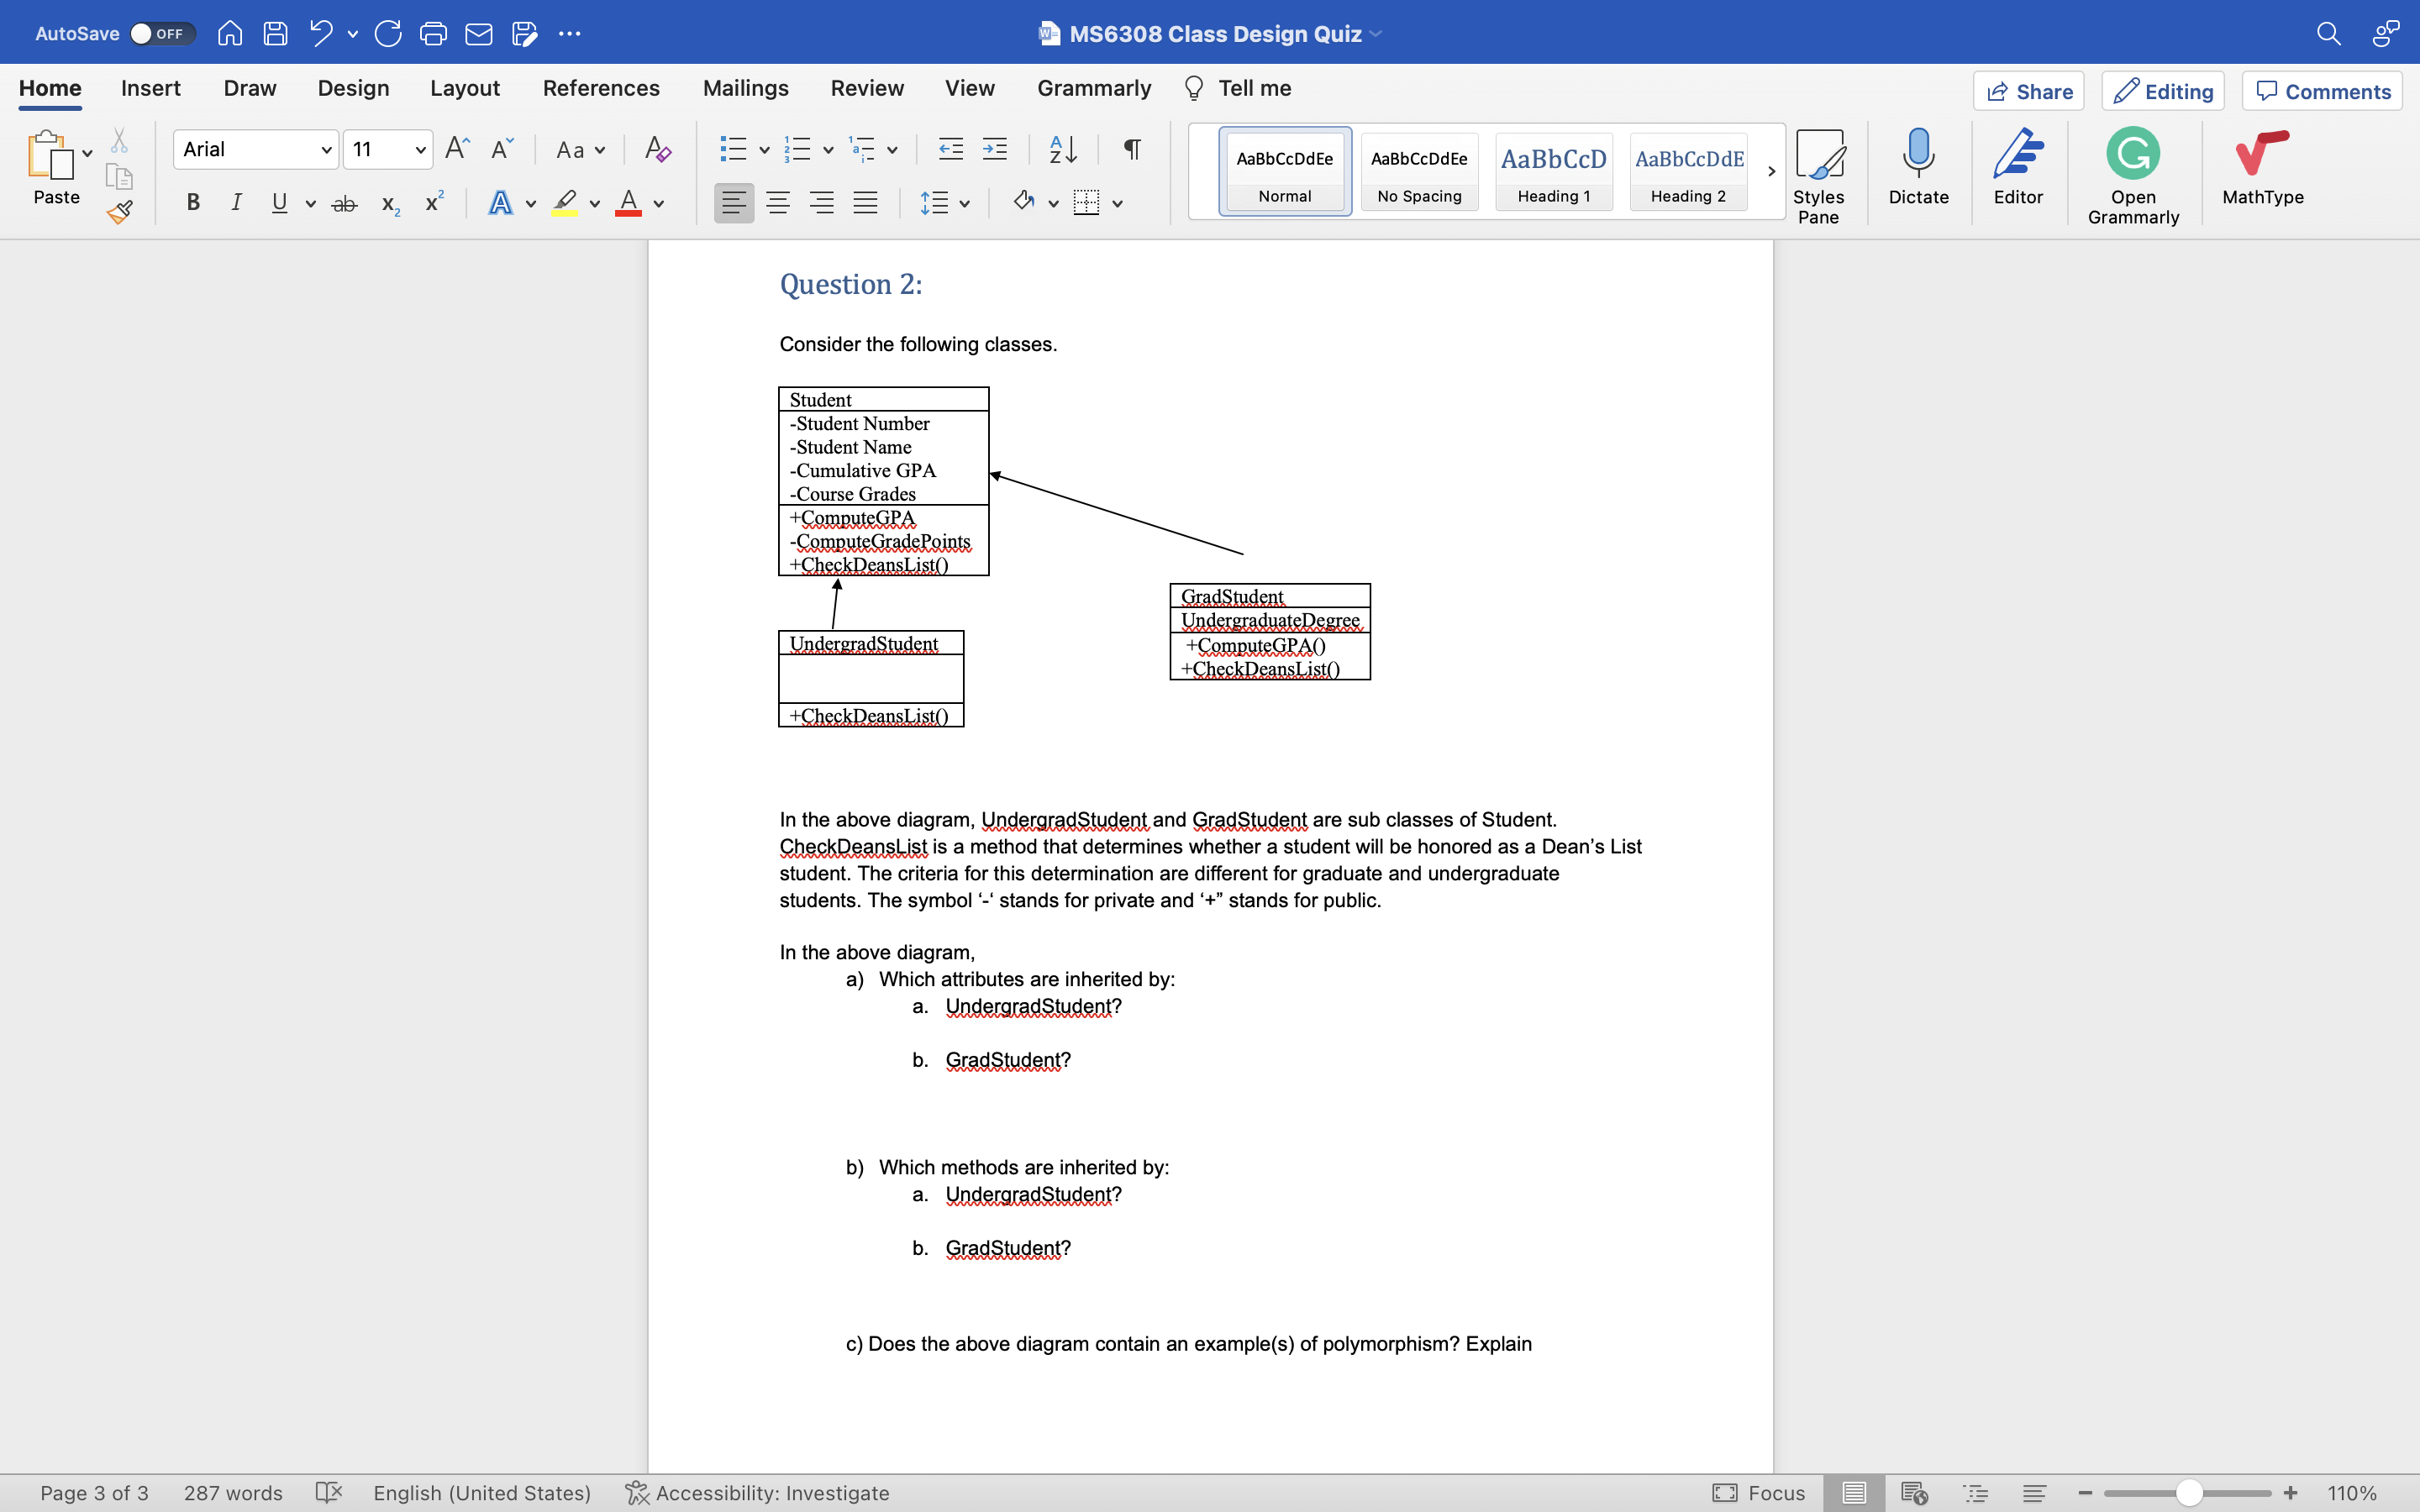Toggle Bold formatting on
The height and width of the screenshot is (1512, 2420).
point(192,204)
